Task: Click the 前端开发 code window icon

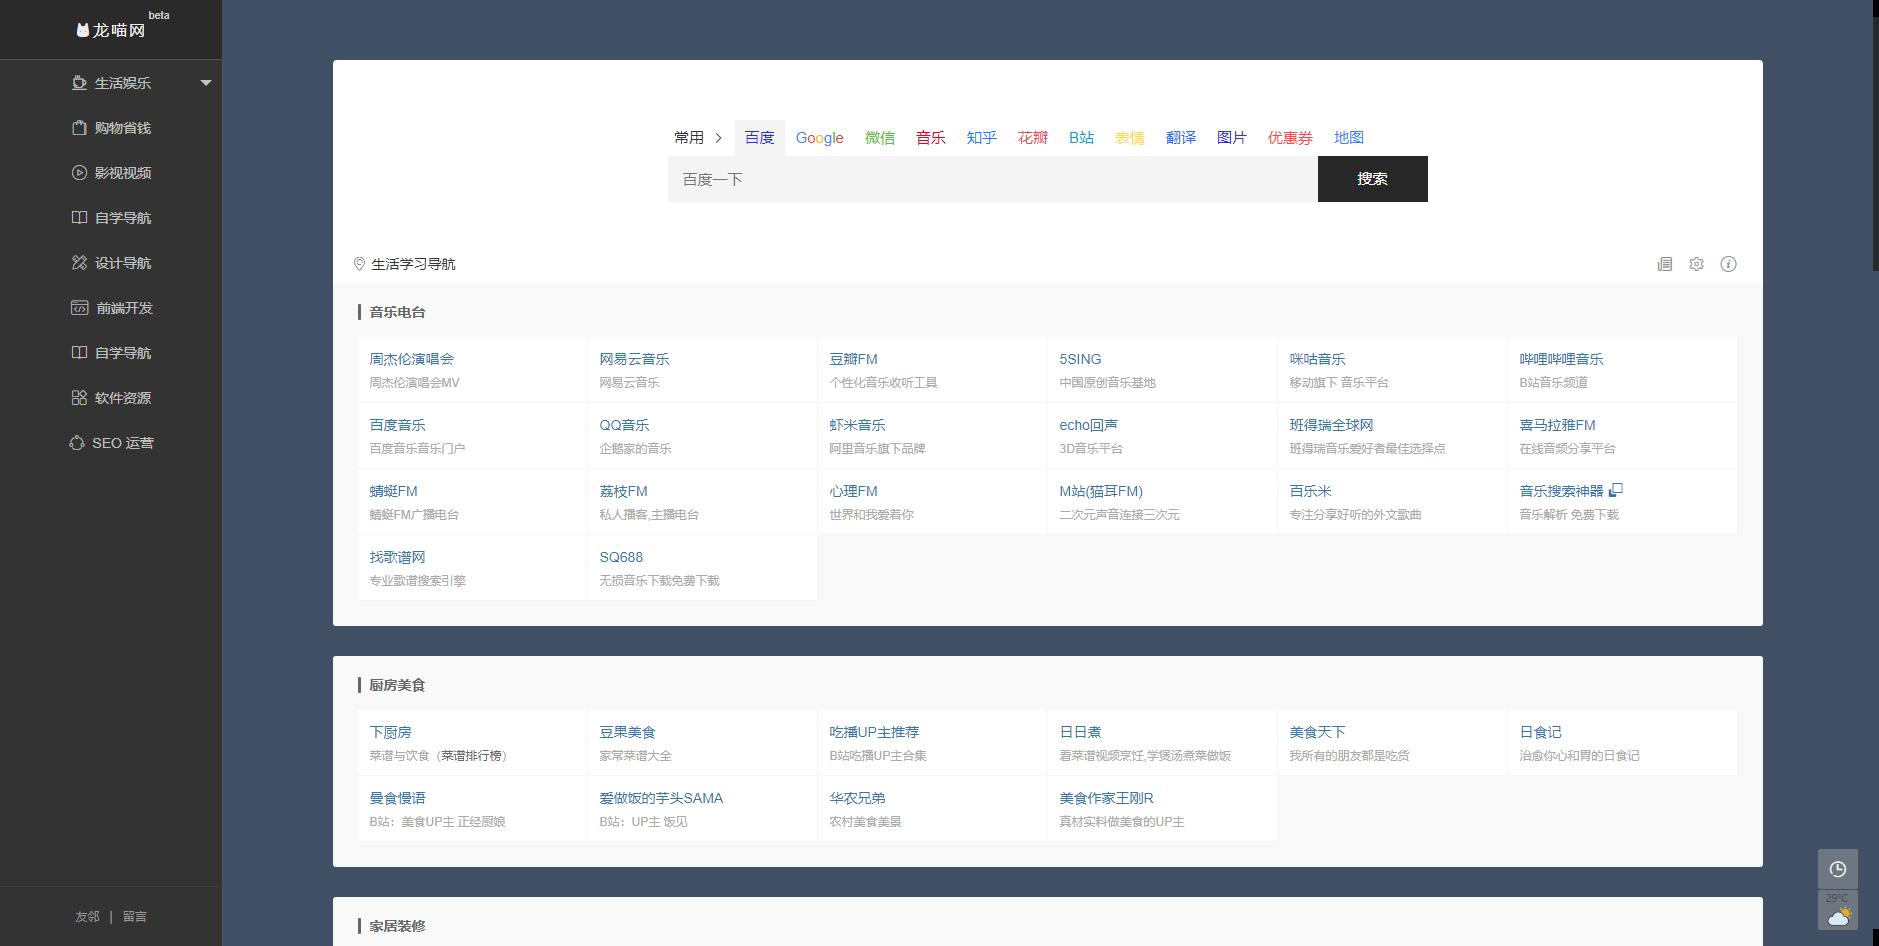Action: coord(79,308)
